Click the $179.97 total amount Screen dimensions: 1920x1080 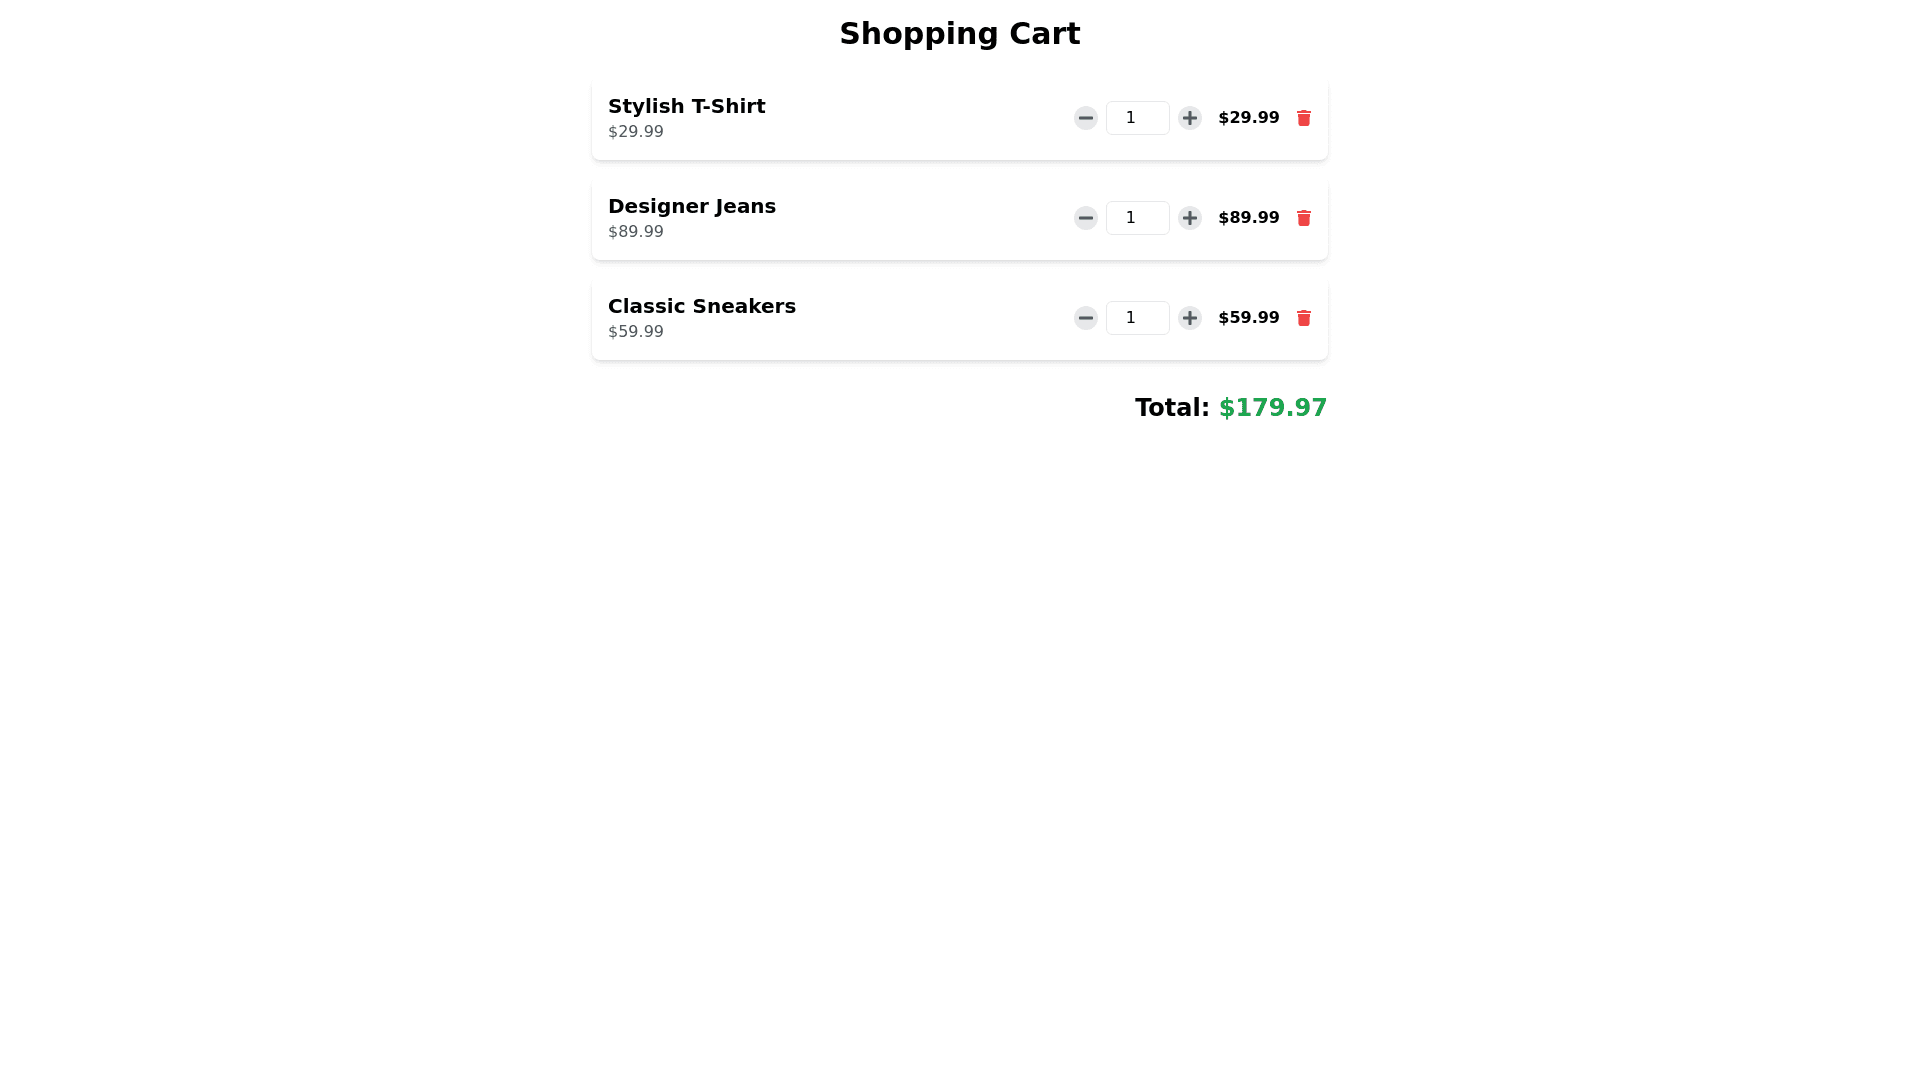click(x=1272, y=408)
